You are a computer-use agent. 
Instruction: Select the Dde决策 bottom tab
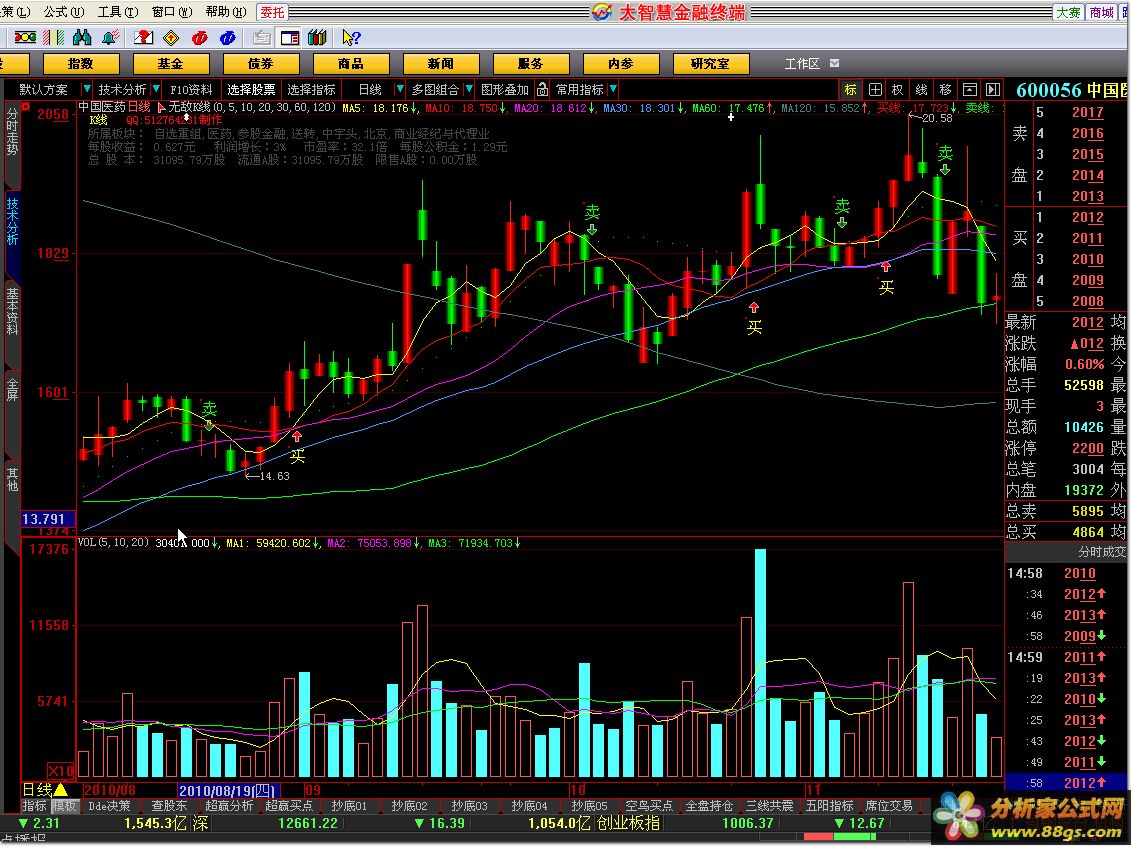click(x=108, y=806)
